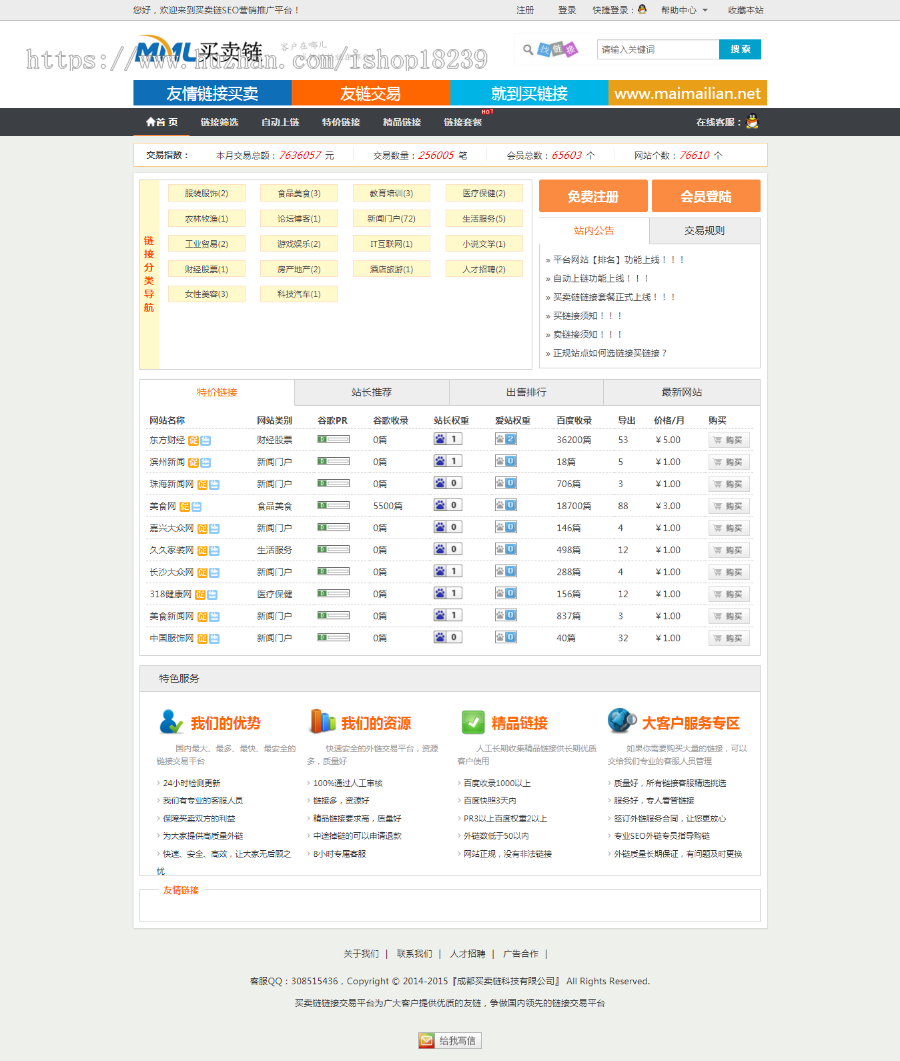
Task: Click the 站长权重 paw badge for 滨州新闻
Action: (x=447, y=461)
